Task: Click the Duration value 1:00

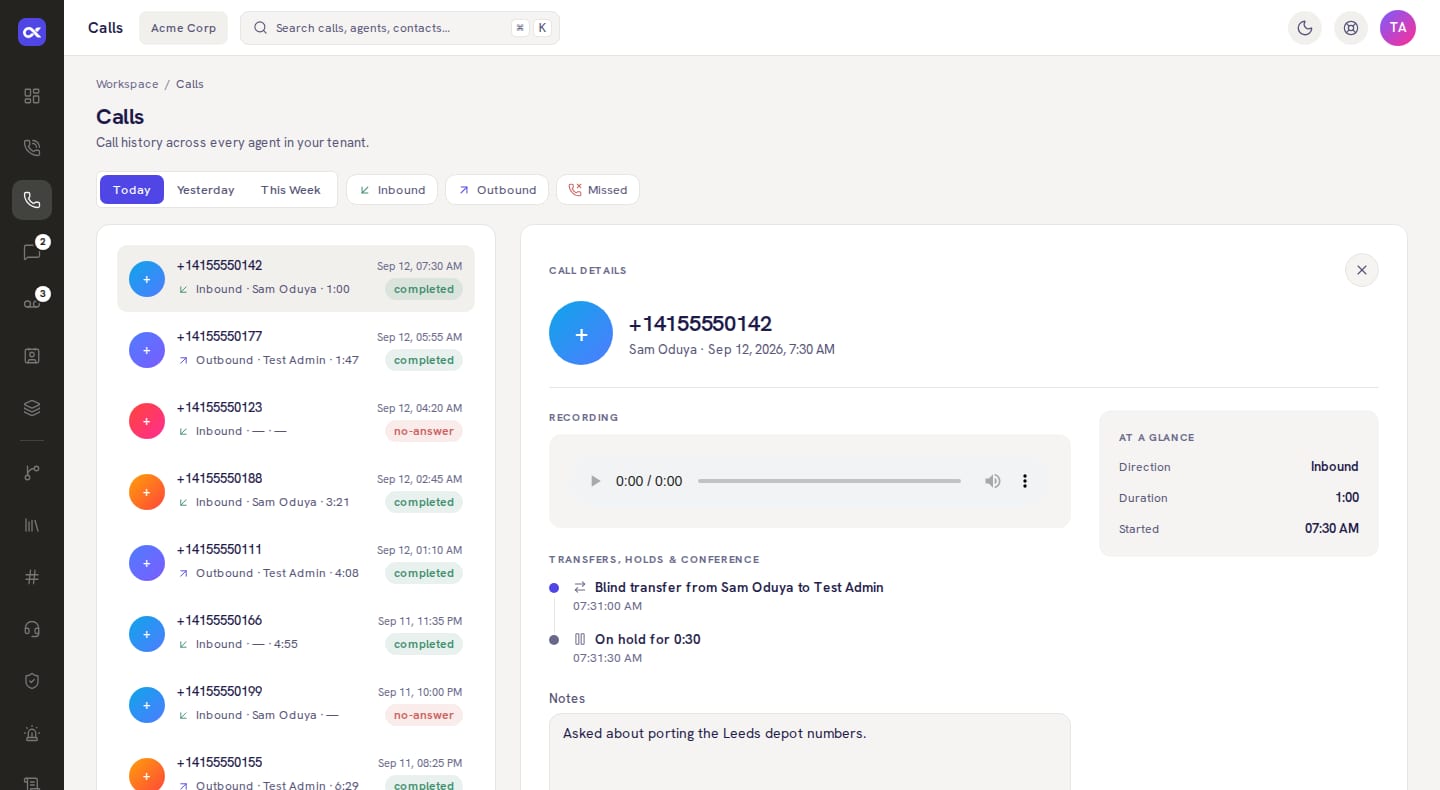Action: [1347, 497]
